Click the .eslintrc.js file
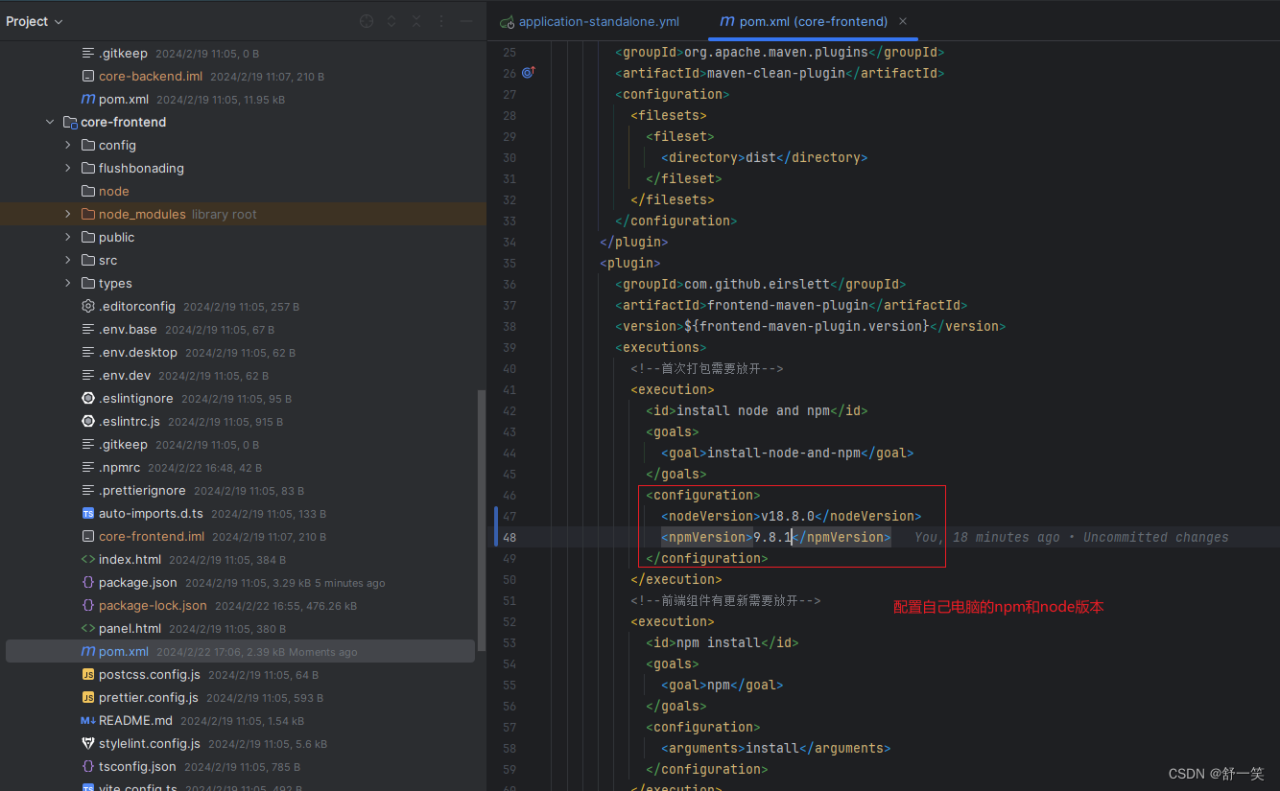The width and height of the screenshot is (1280, 791). (129, 421)
